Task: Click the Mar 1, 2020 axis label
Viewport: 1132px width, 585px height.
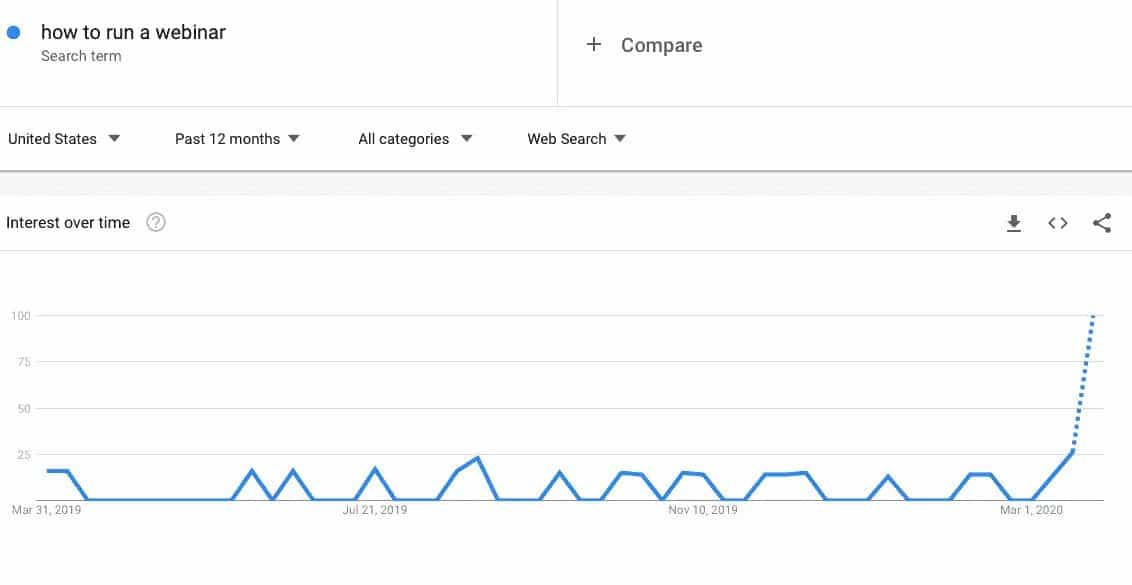Action: 1032,511
